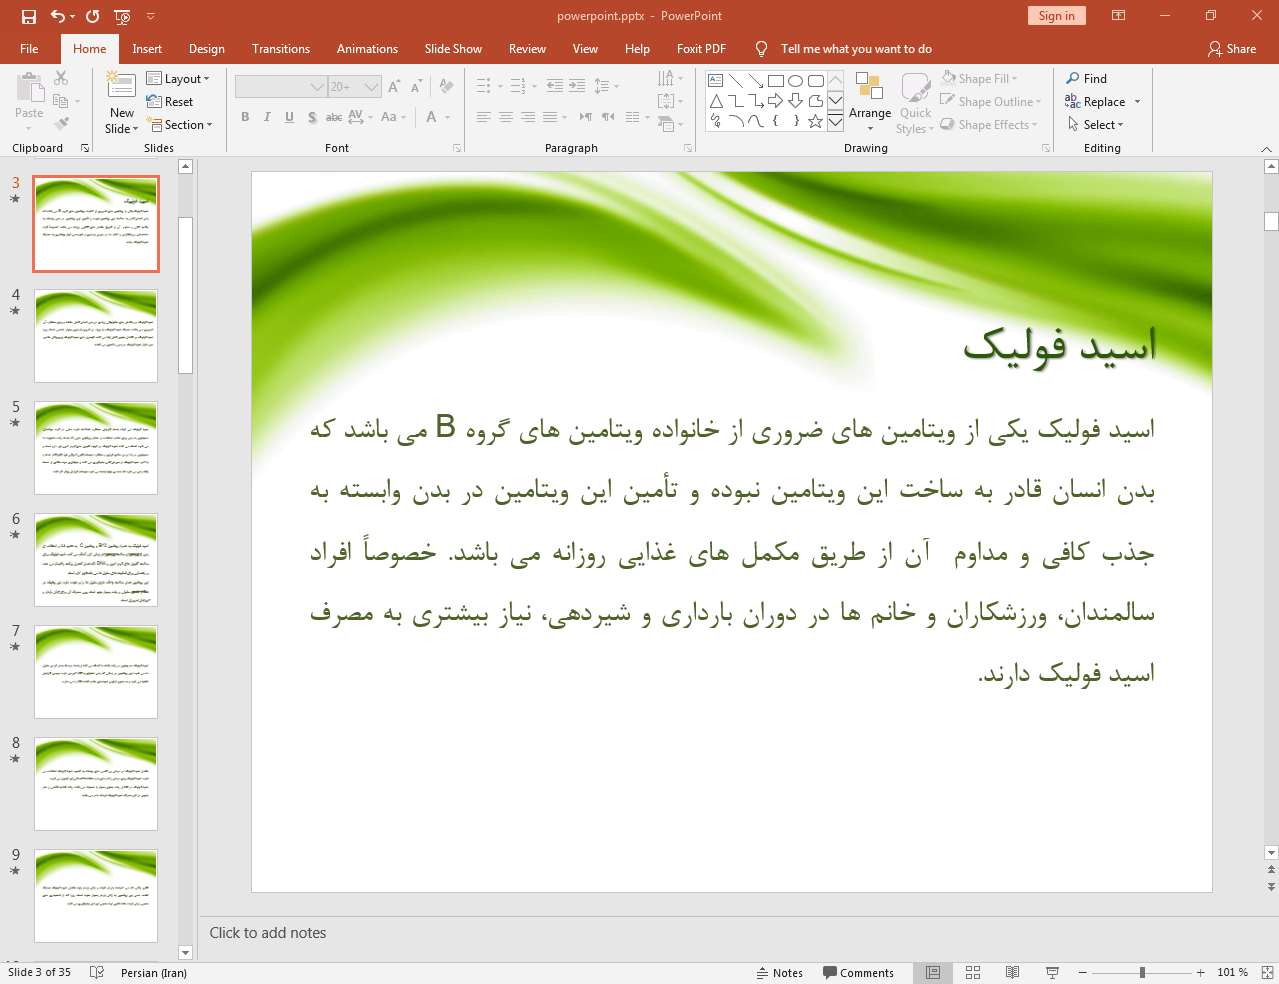Viewport: 1279px width, 984px height.
Task: Open the Layout dropdown
Action: [178, 79]
